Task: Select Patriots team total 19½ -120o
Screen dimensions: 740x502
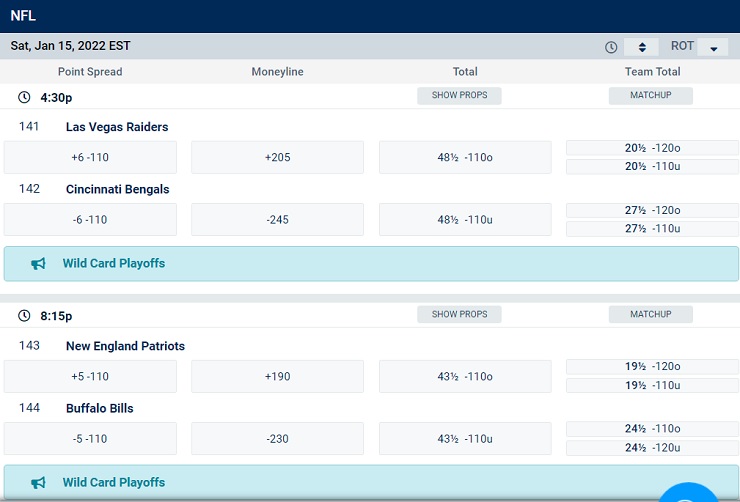Action: [652, 367]
